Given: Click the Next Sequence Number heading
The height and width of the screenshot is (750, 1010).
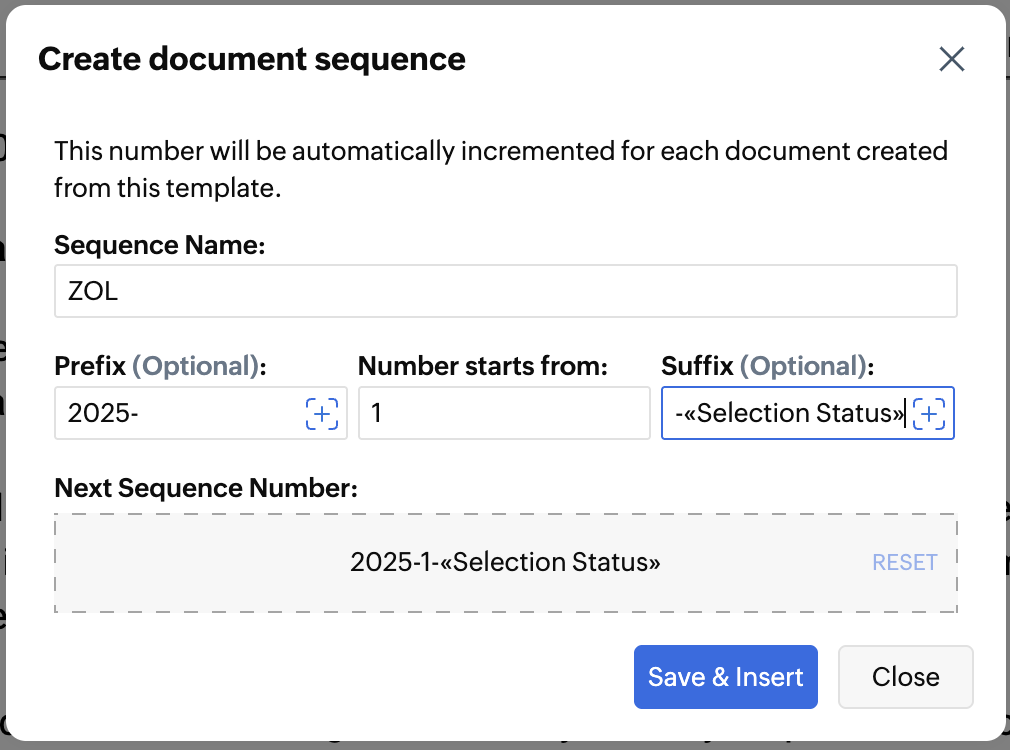Looking at the screenshot, I should pyautogui.click(x=205, y=488).
